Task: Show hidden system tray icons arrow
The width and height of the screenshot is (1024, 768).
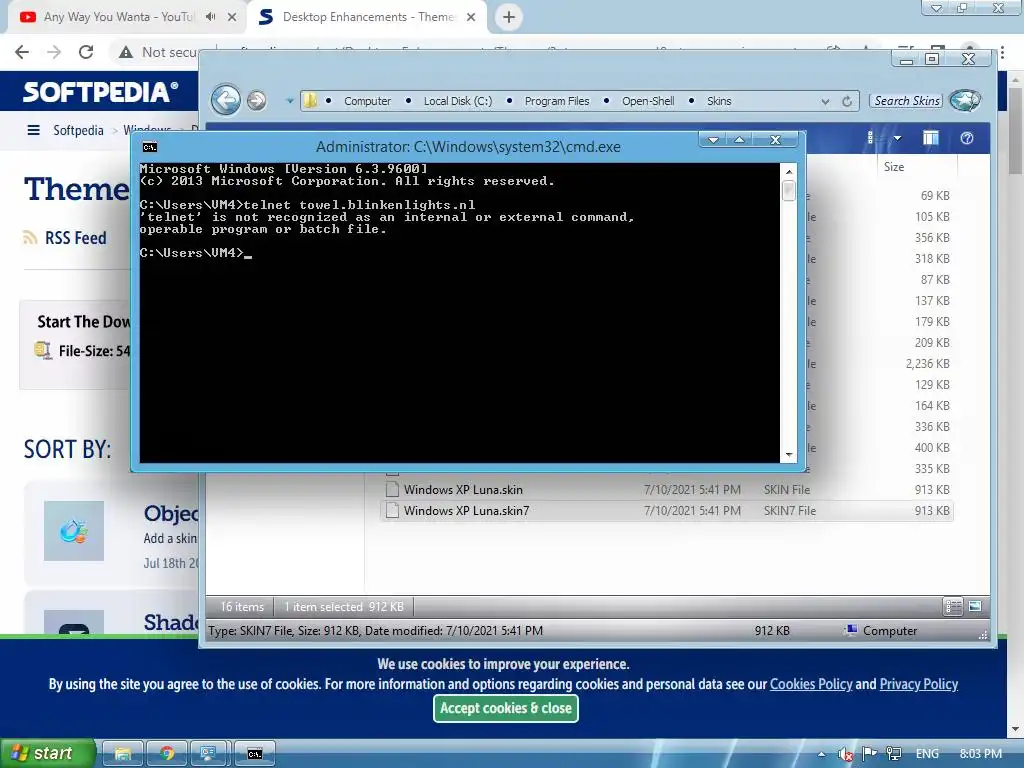Action: pyautogui.click(x=821, y=754)
